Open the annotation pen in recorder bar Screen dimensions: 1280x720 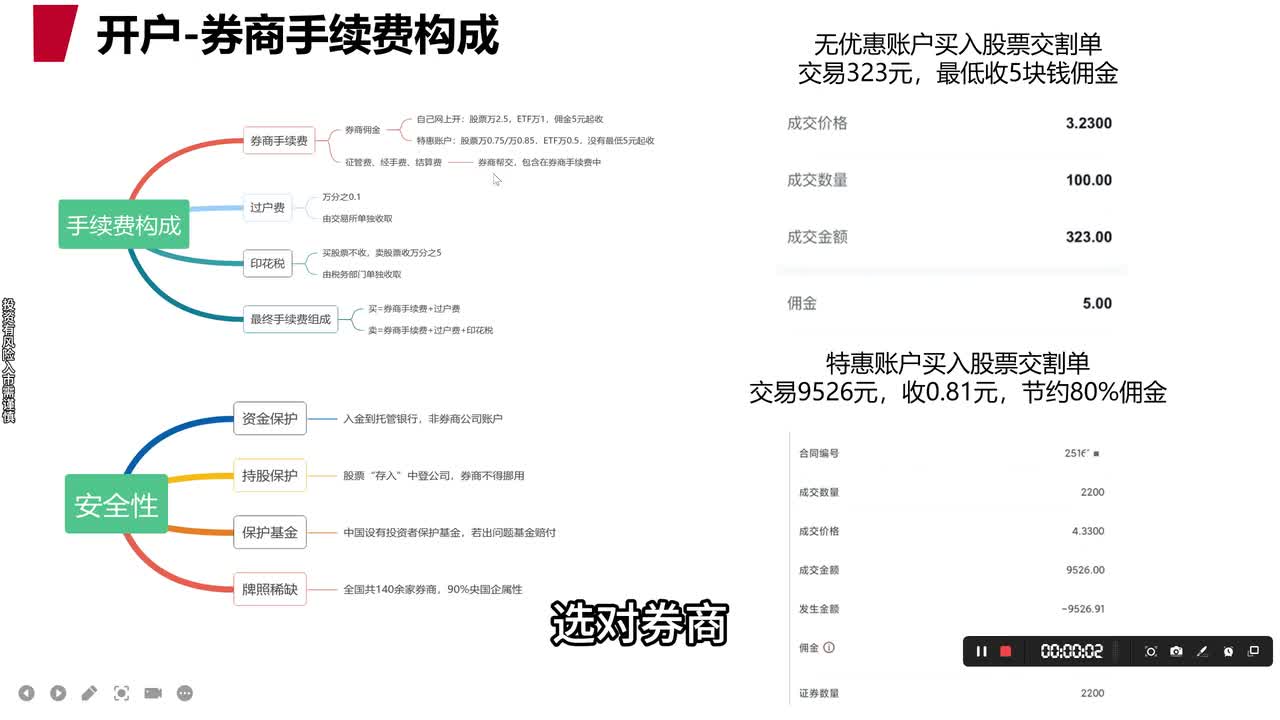(x=1202, y=651)
